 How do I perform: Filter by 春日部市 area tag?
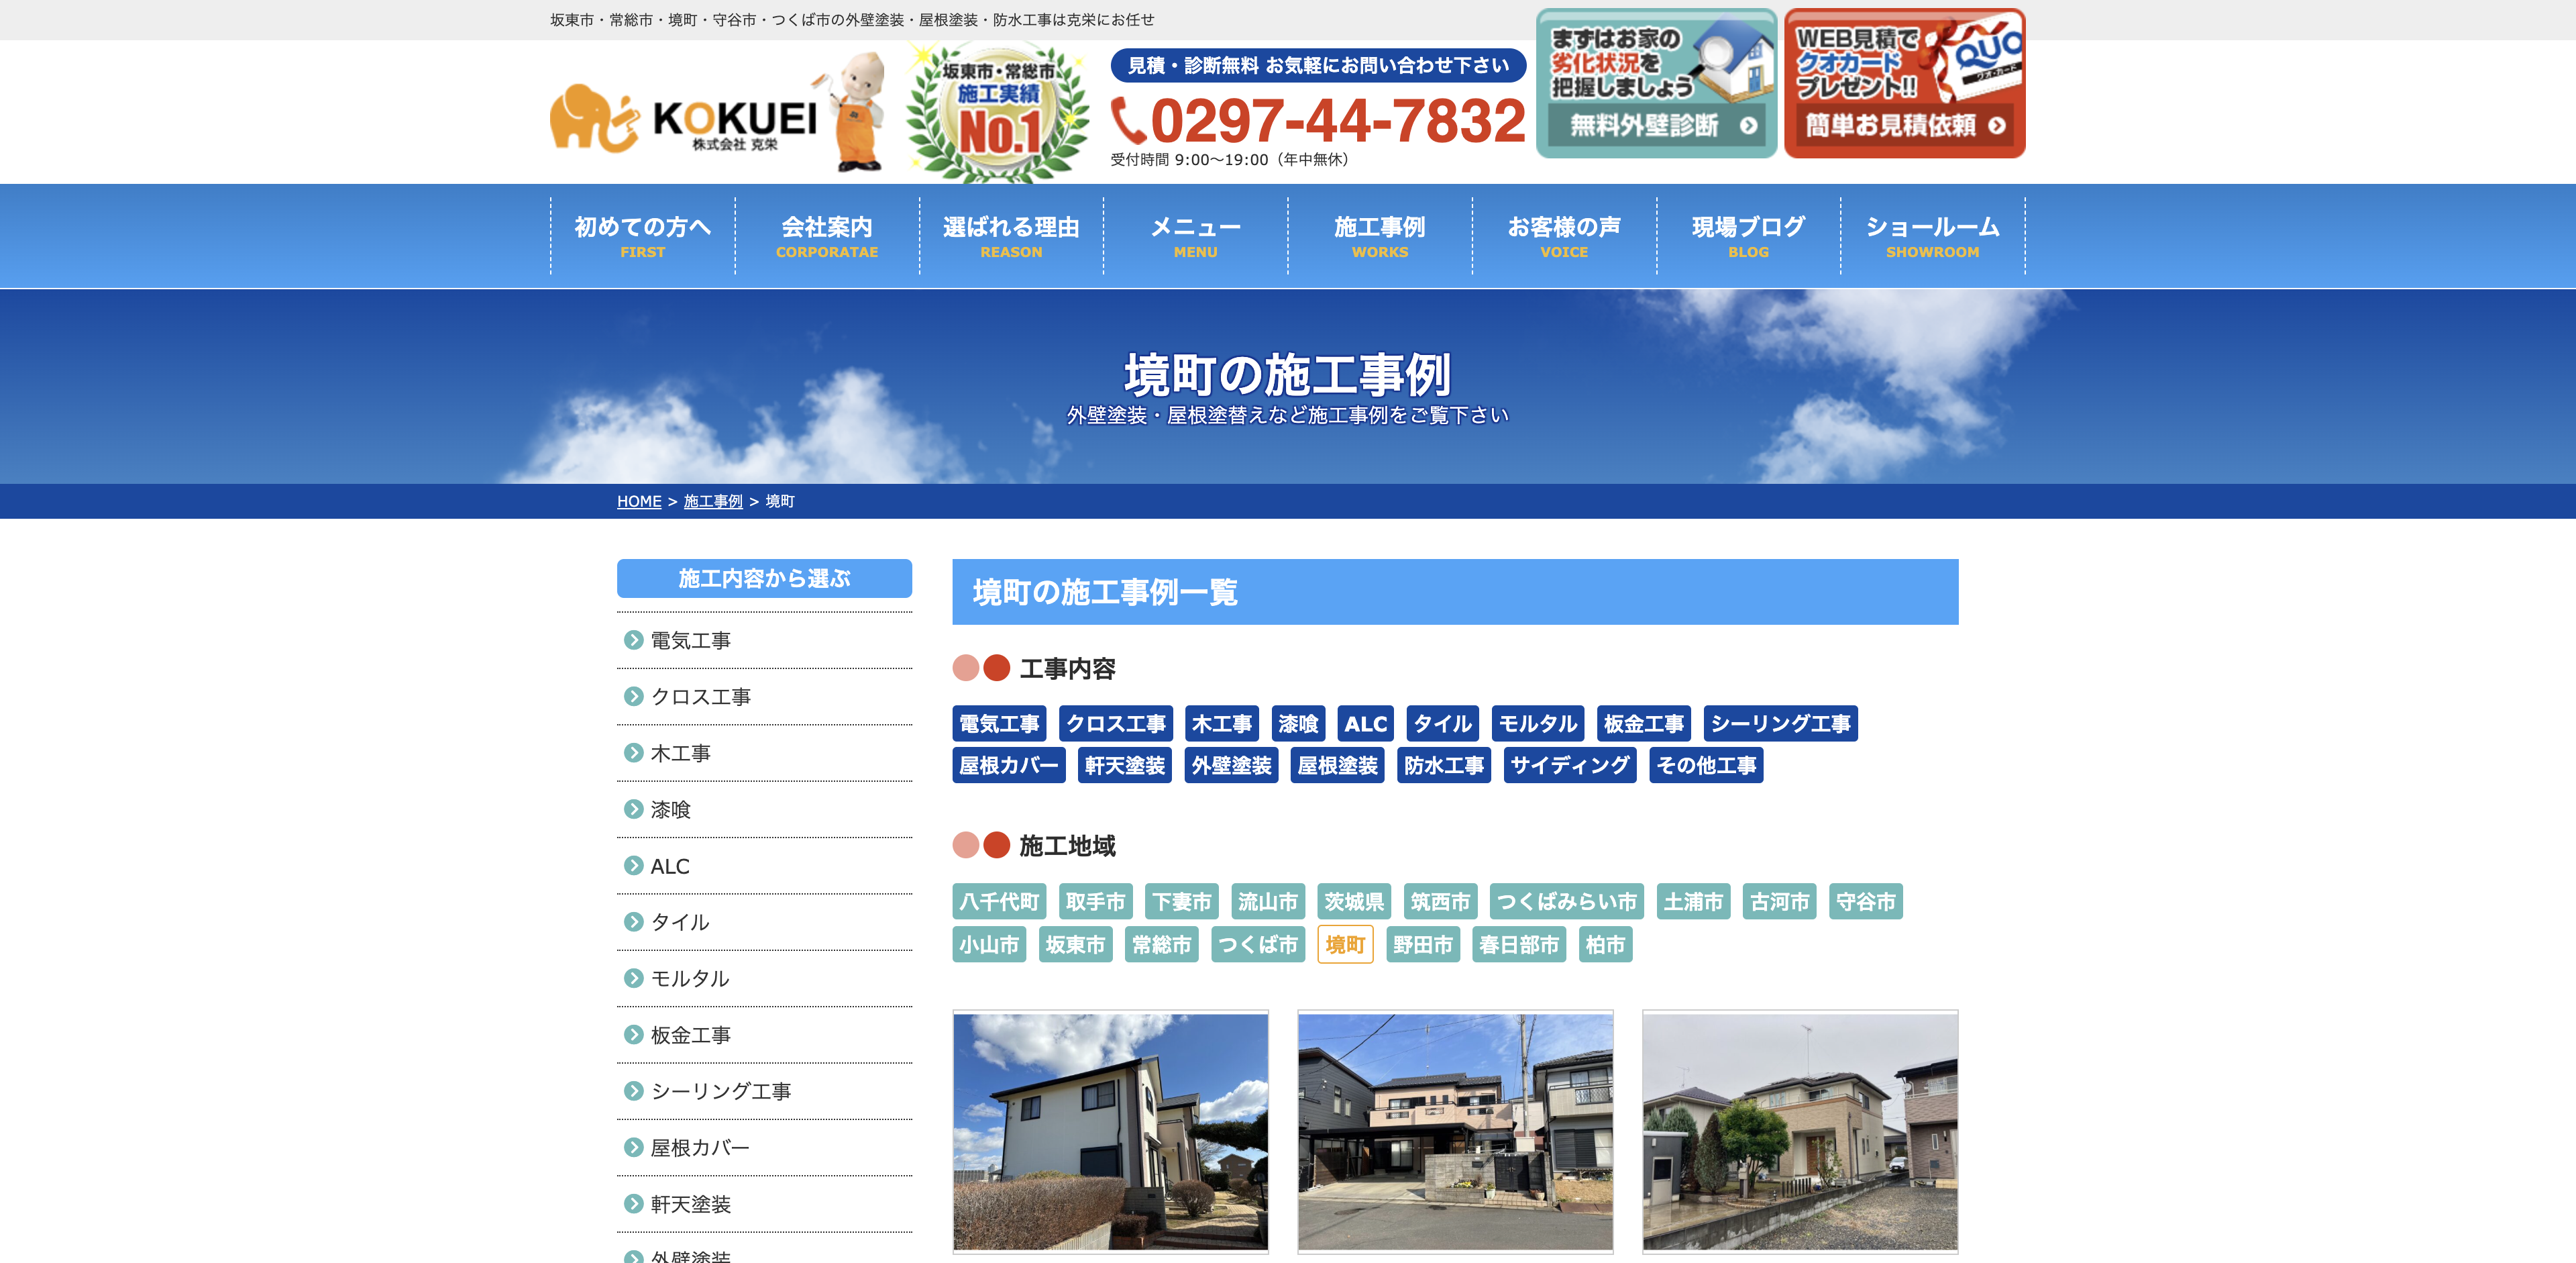(x=1519, y=944)
